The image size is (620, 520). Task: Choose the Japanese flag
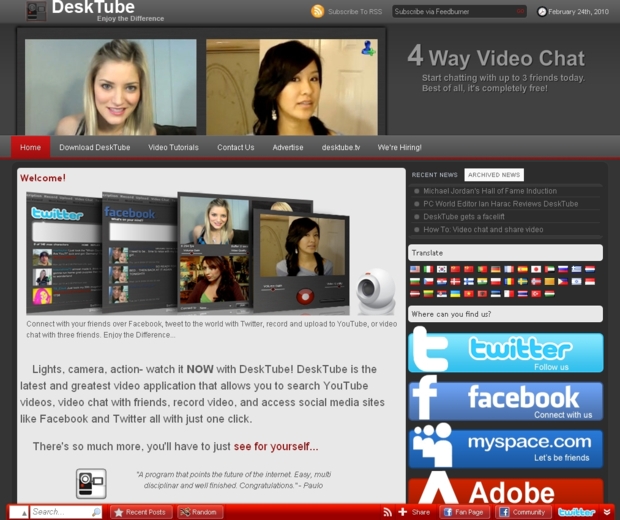pyautogui.click(x=536, y=269)
